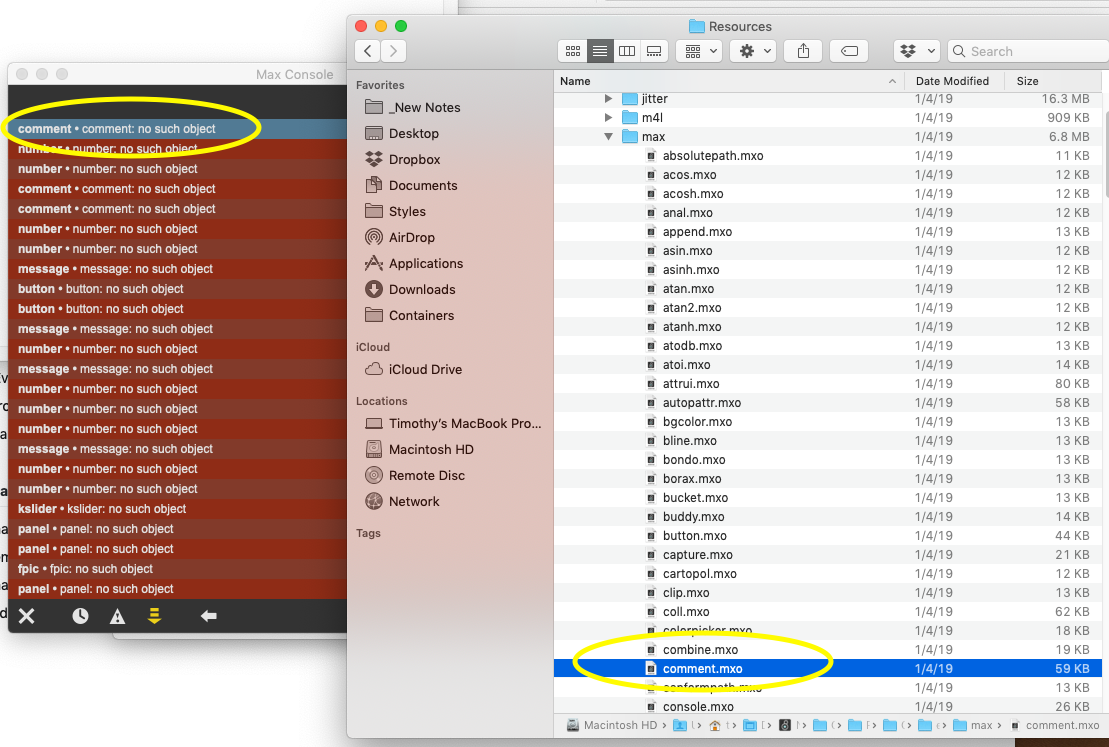
Task: Select clip.mxo file
Action: pos(828,593)
